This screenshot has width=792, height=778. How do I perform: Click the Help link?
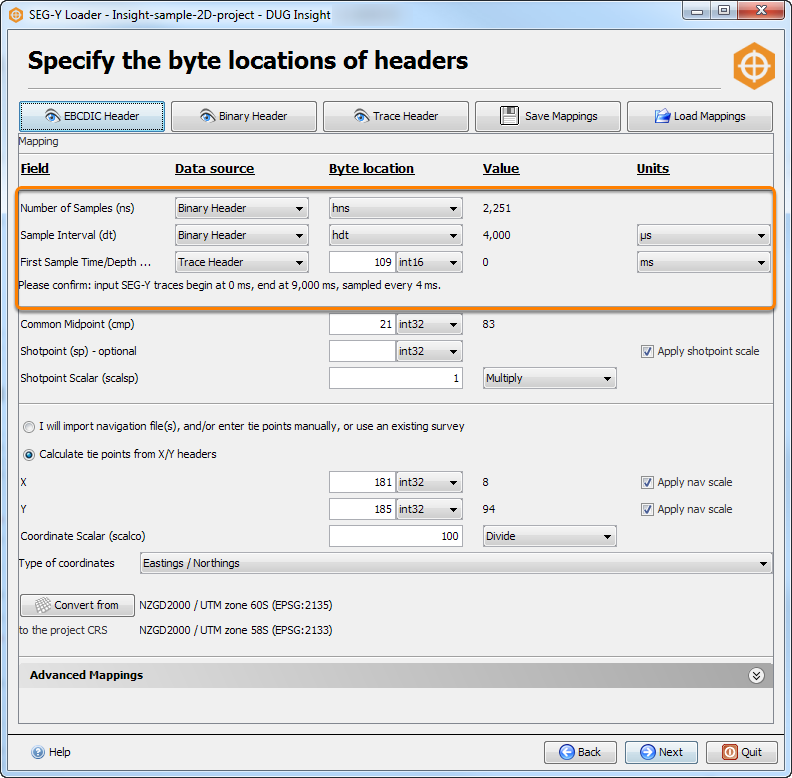tap(51, 752)
